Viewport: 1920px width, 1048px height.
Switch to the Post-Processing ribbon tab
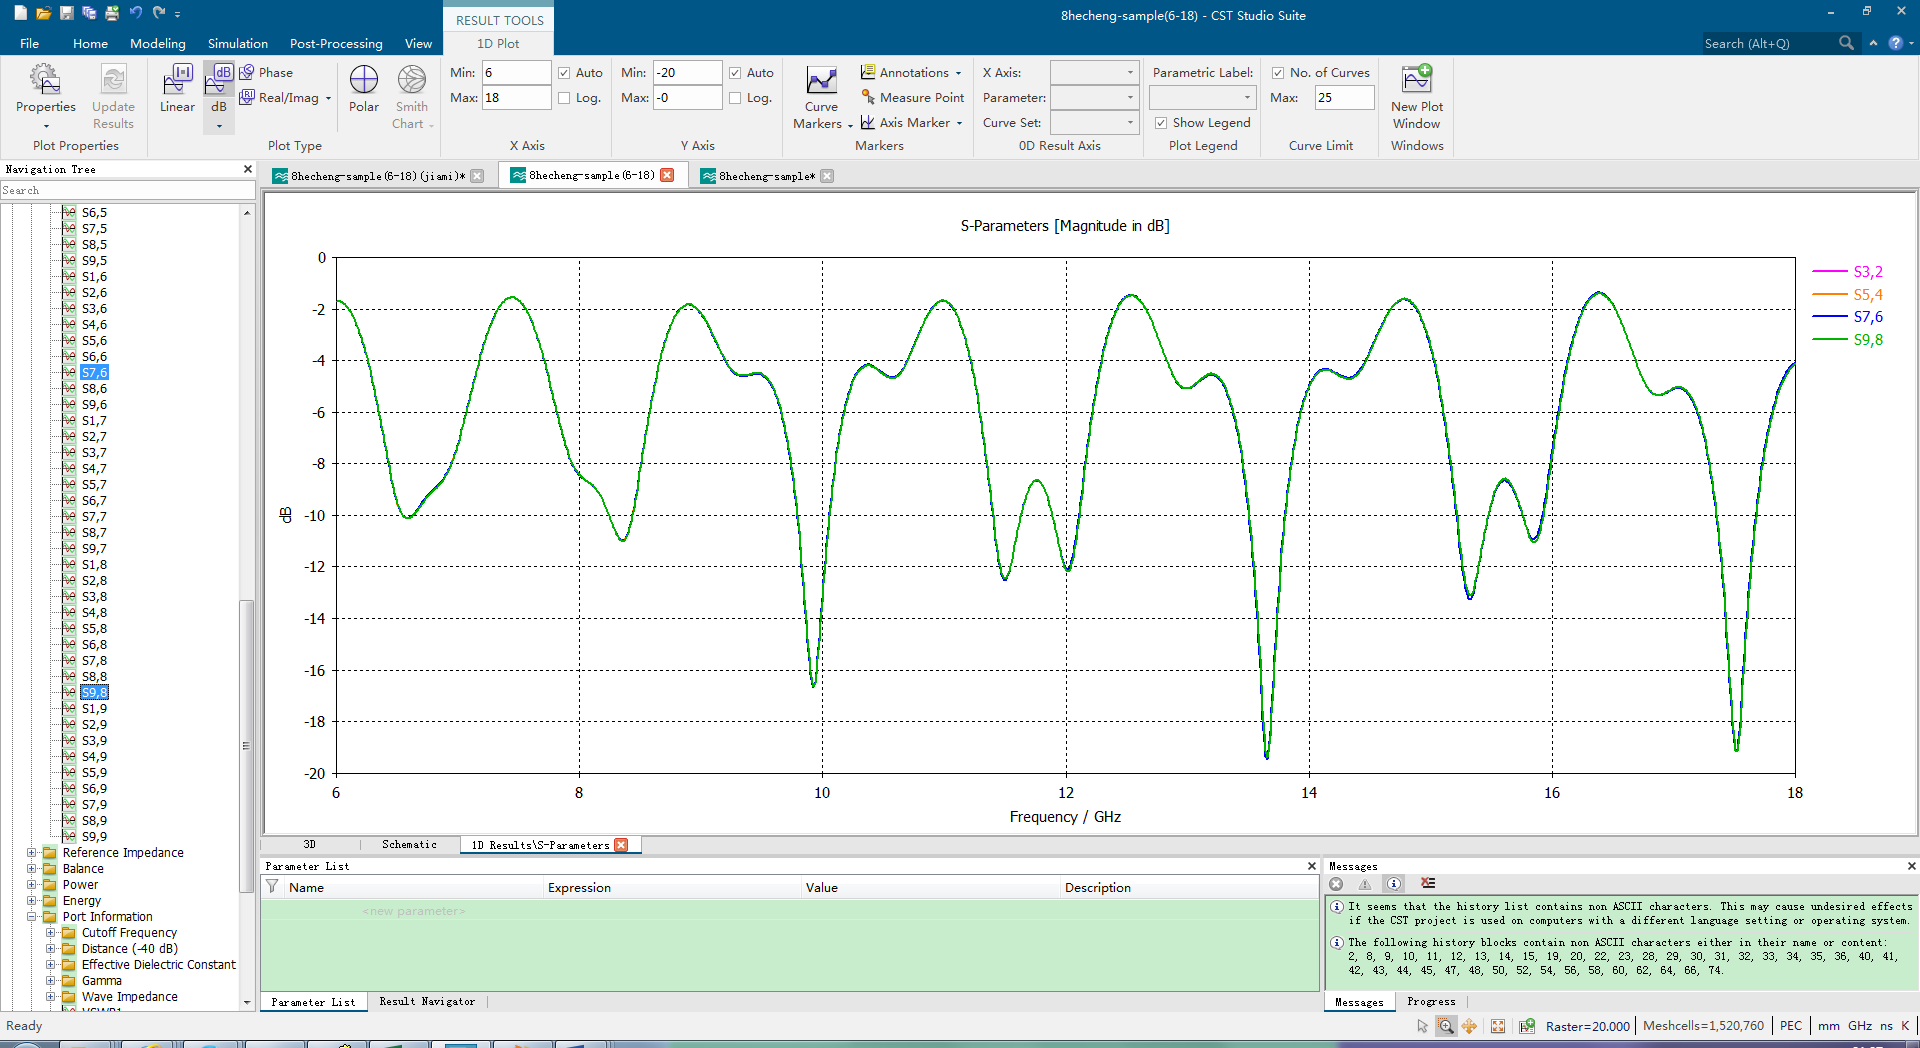pos(335,43)
